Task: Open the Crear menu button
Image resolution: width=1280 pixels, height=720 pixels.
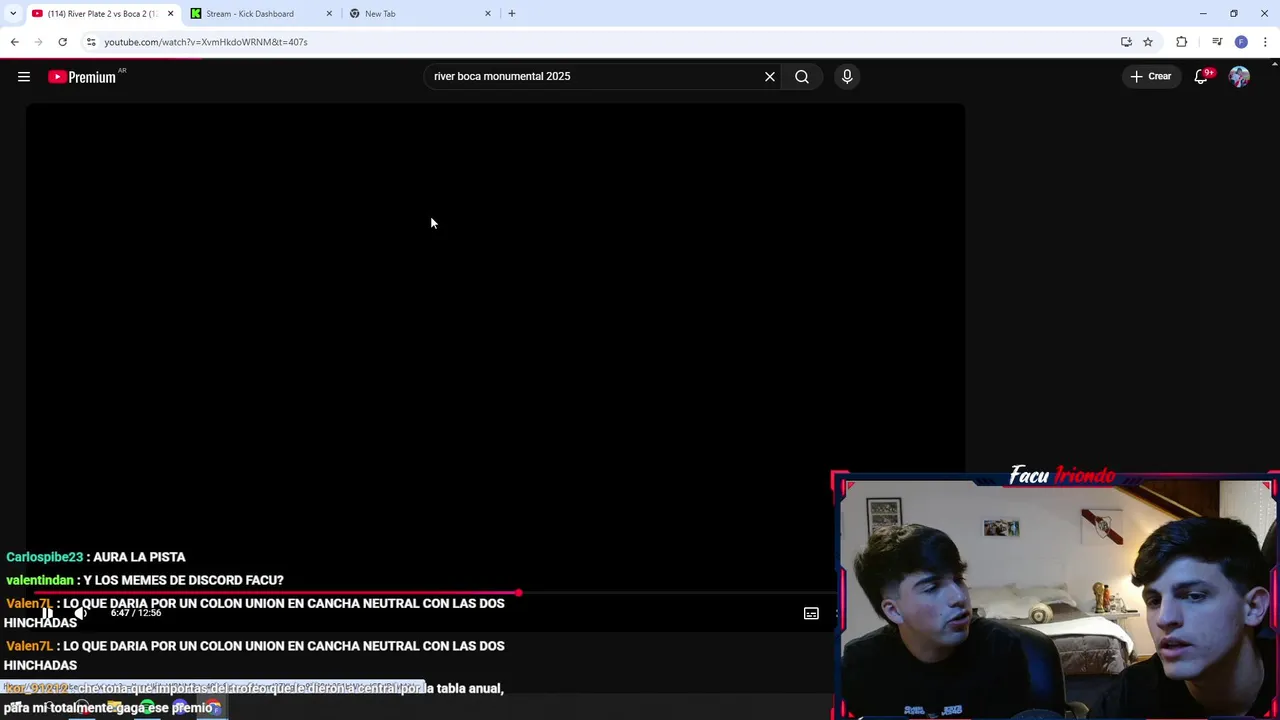Action: tap(1151, 77)
